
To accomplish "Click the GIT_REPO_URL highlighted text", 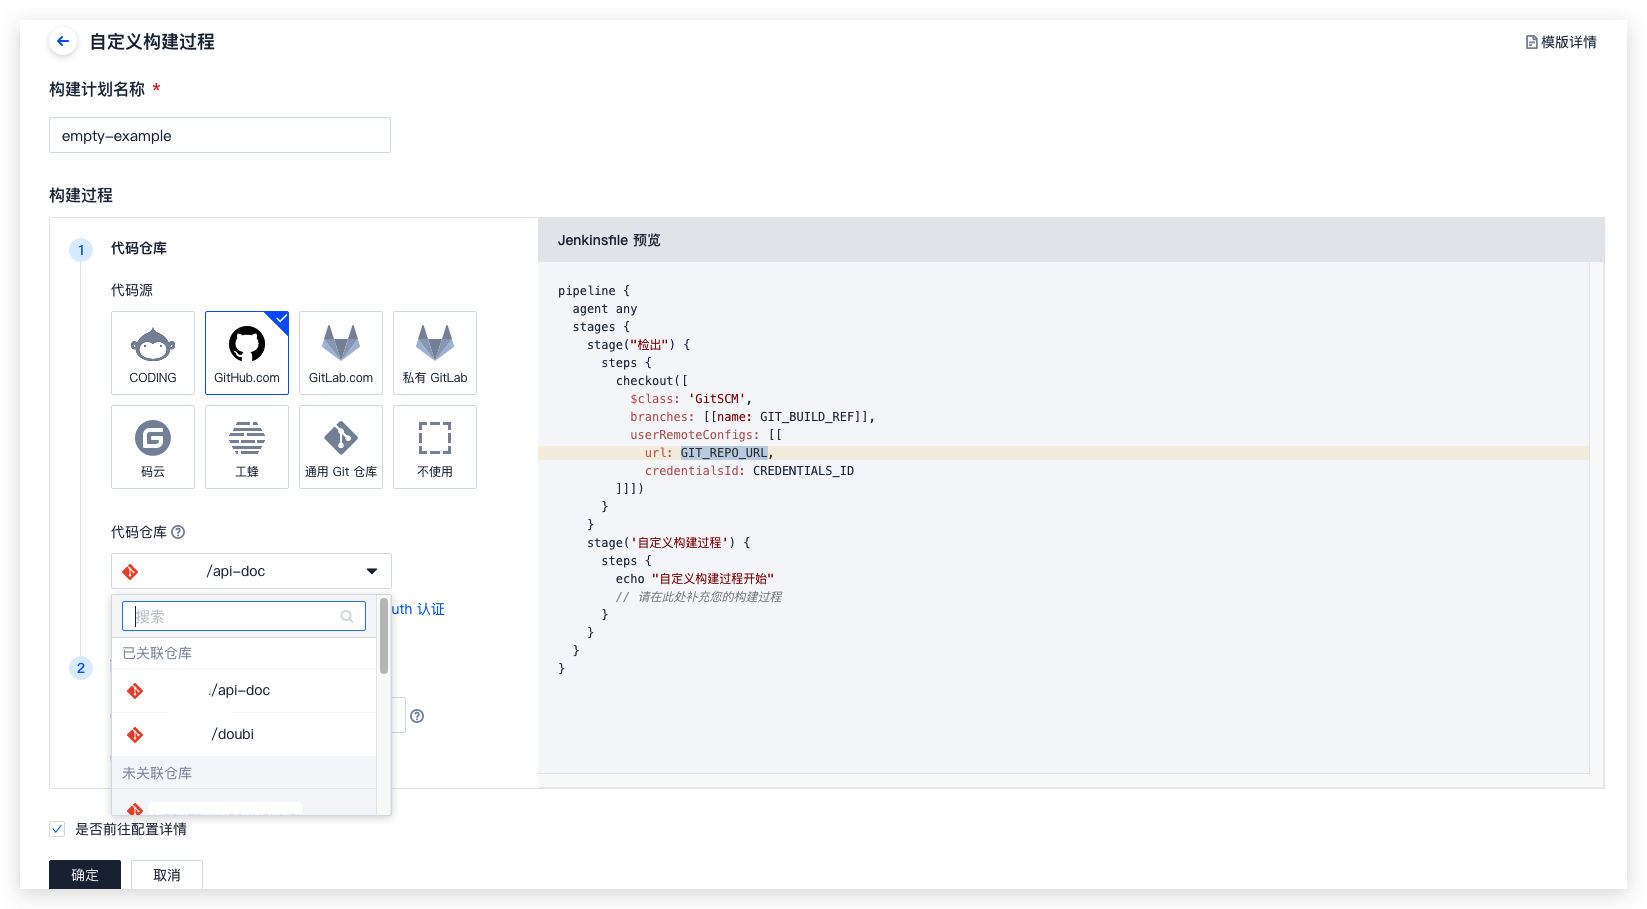I will (x=724, y=453).
